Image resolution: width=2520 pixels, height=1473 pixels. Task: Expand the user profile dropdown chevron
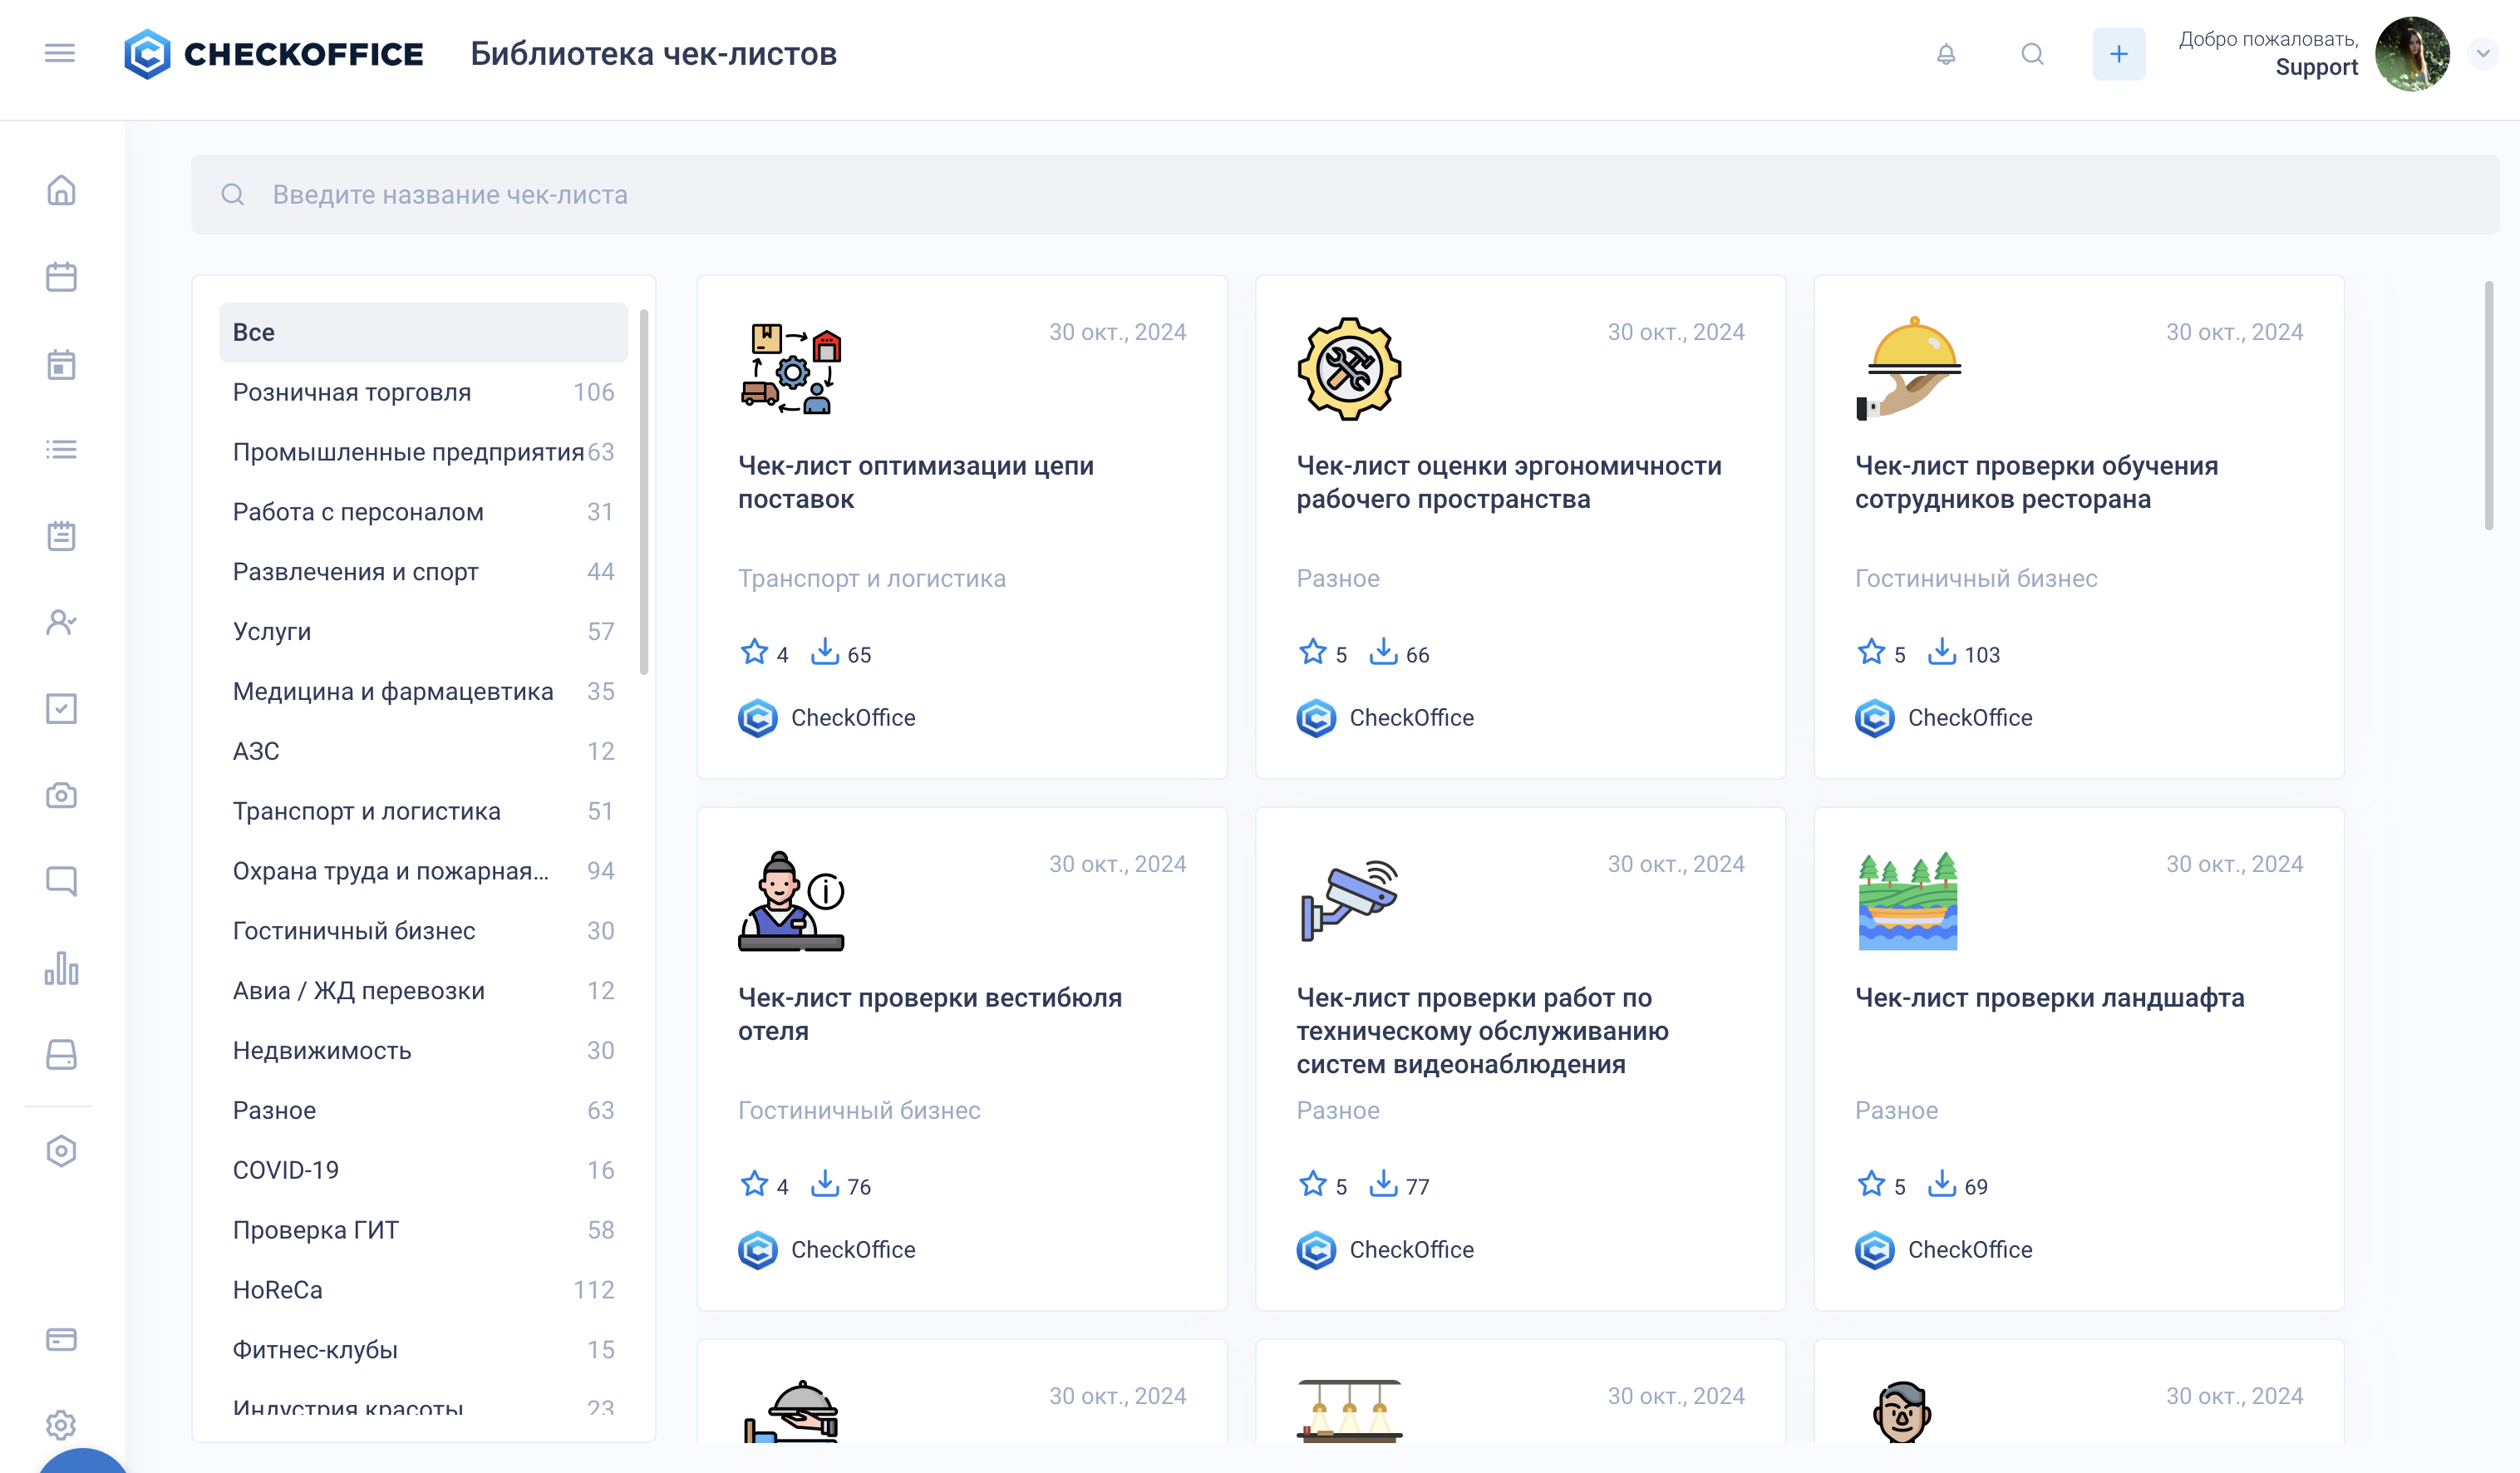point(2483,54)
